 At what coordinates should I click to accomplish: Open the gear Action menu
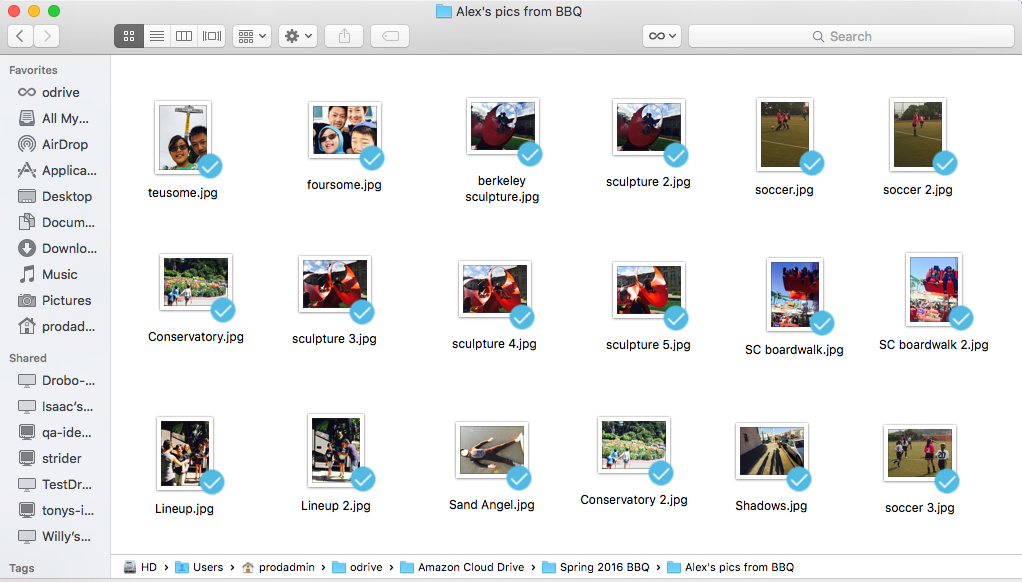(298, 36)
